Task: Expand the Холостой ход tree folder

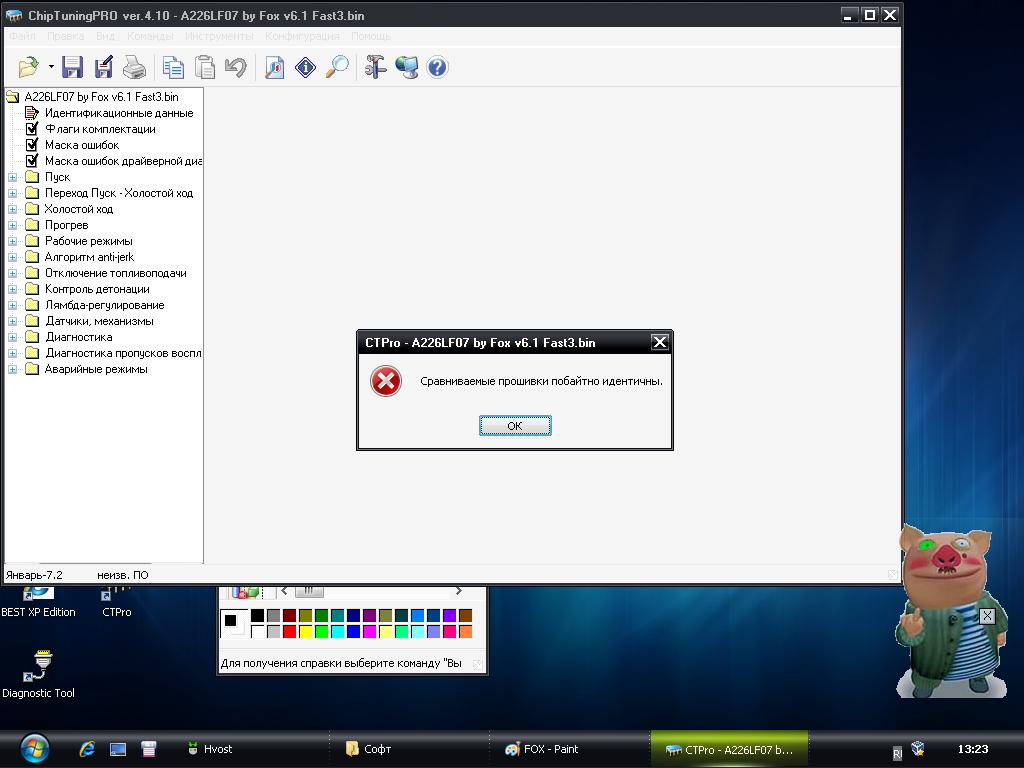Action: point(13,209)
